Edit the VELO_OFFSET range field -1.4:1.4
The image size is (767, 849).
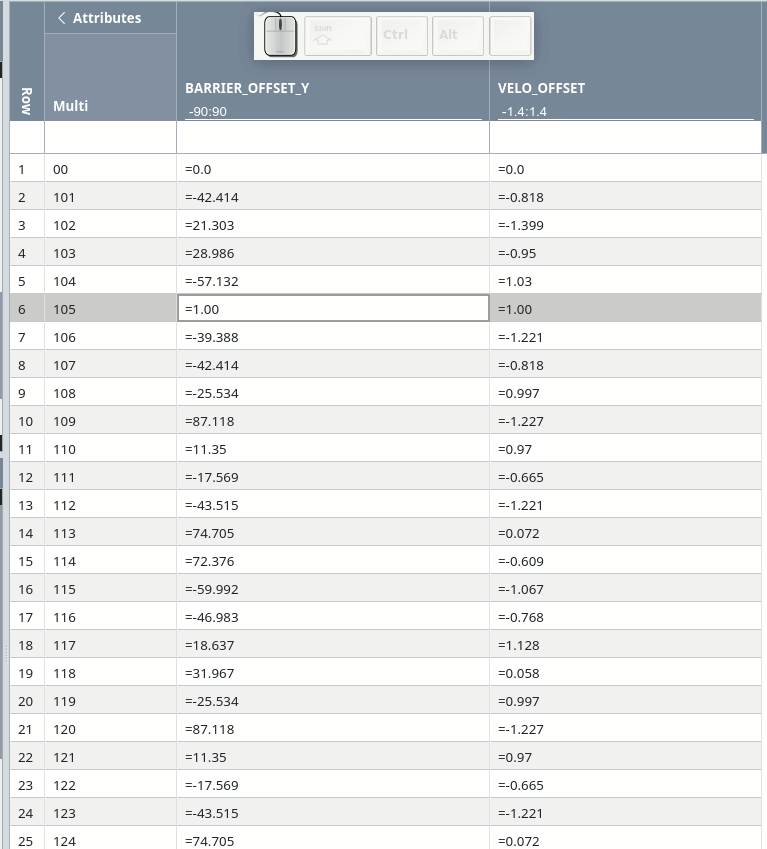coord(625,112)
